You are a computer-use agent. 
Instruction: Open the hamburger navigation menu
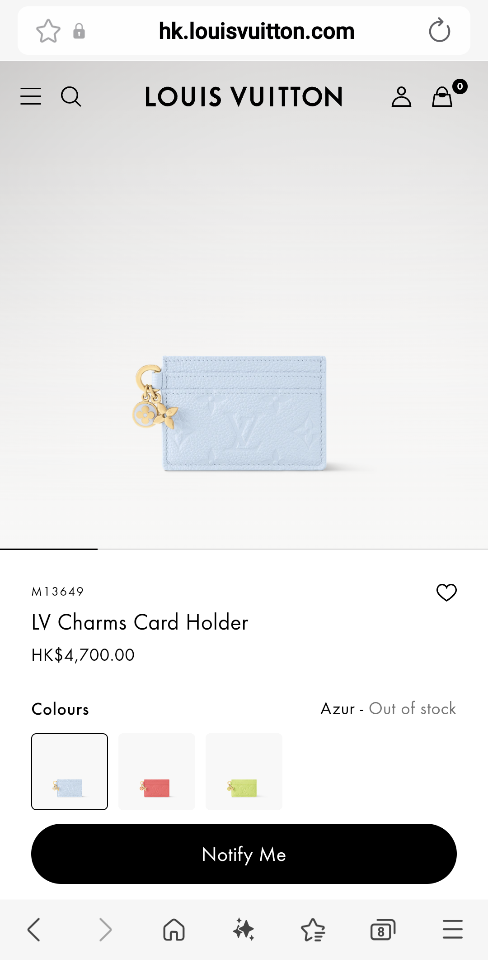coord(31,97)
